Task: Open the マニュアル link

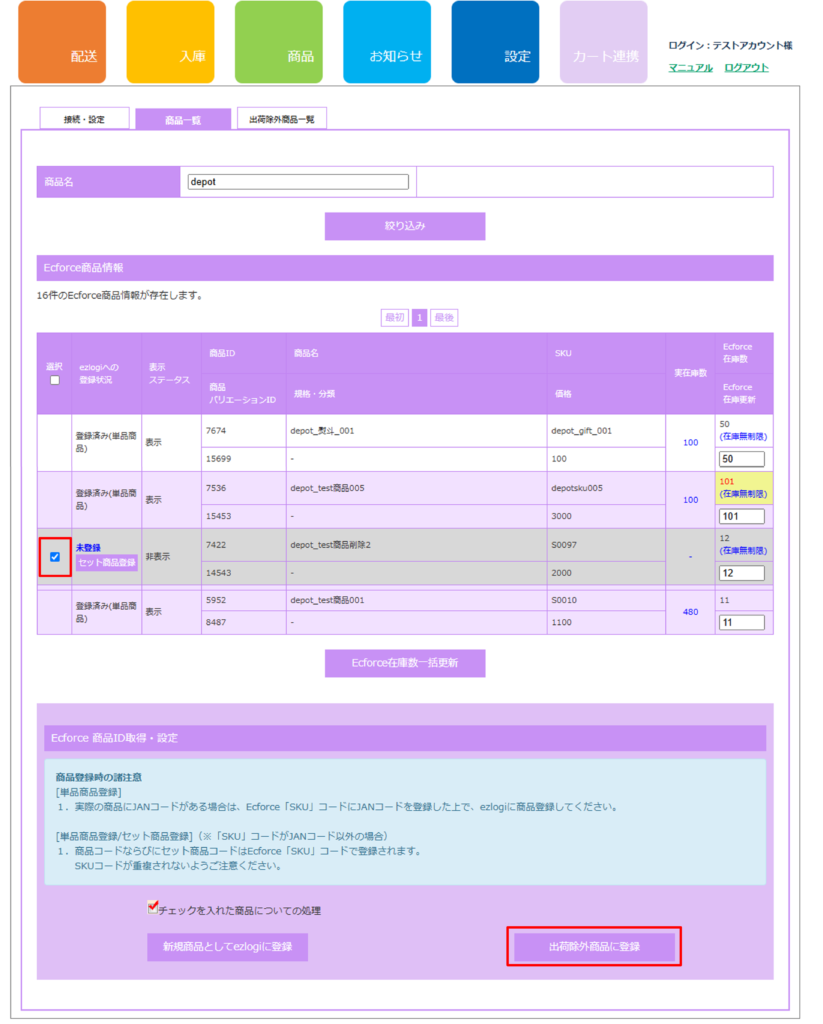Action: pyautogui.click(x=690, y=68)
